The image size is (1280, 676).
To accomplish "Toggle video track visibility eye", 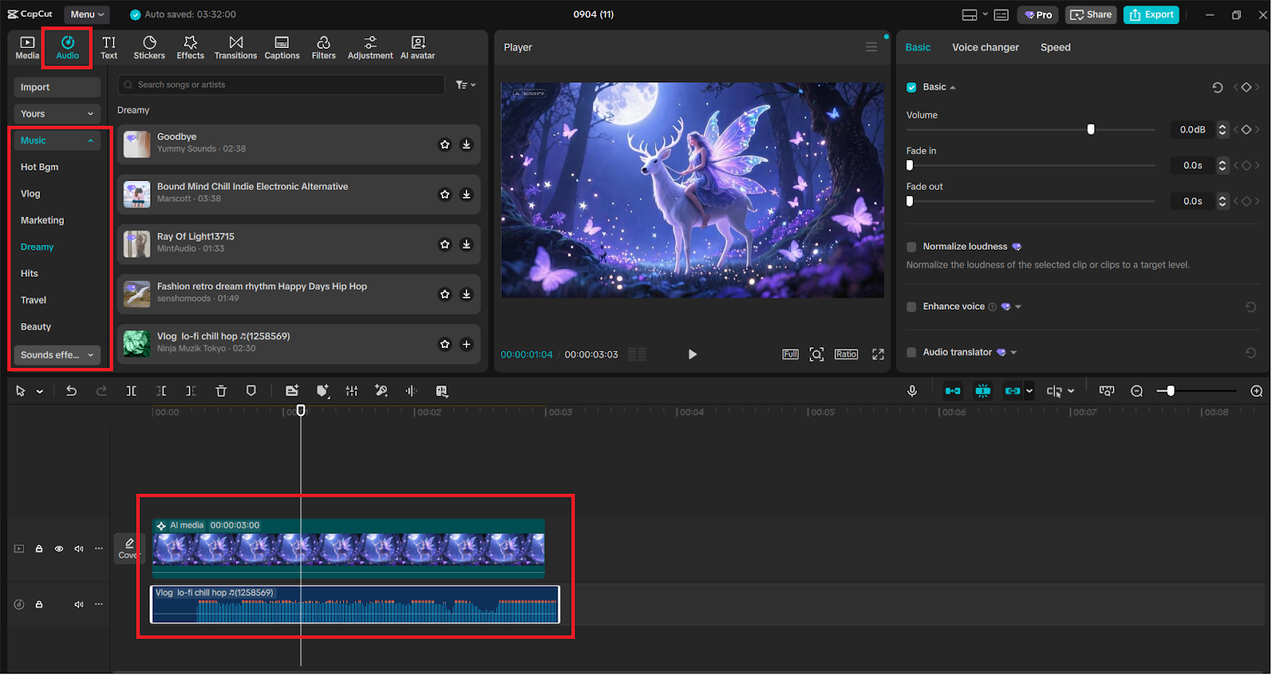I will [59, 549].
